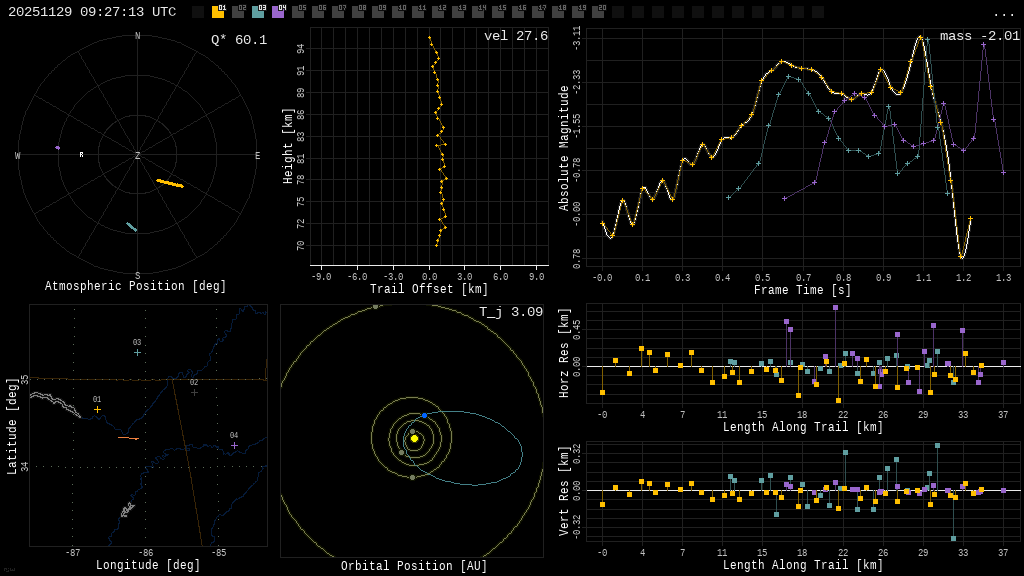Image resolution: width=1024 pixels, height=576 pixels.
Task: Open the three-dot menu at top right
Action: 1003,13
